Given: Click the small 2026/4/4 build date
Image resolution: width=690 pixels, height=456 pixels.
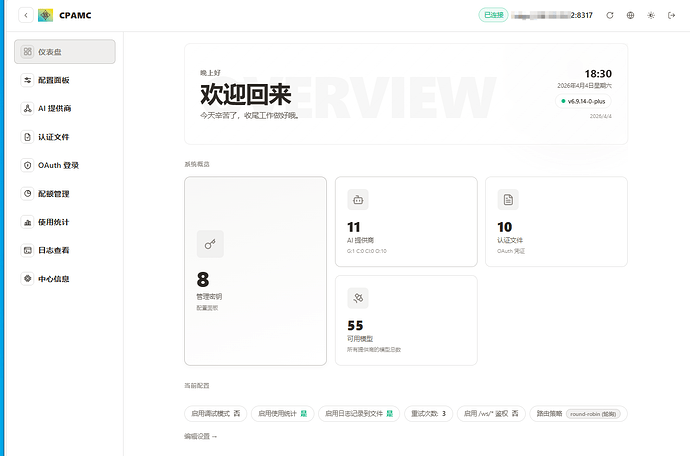Looking at the screenshot, I should (x=601, y=116).
